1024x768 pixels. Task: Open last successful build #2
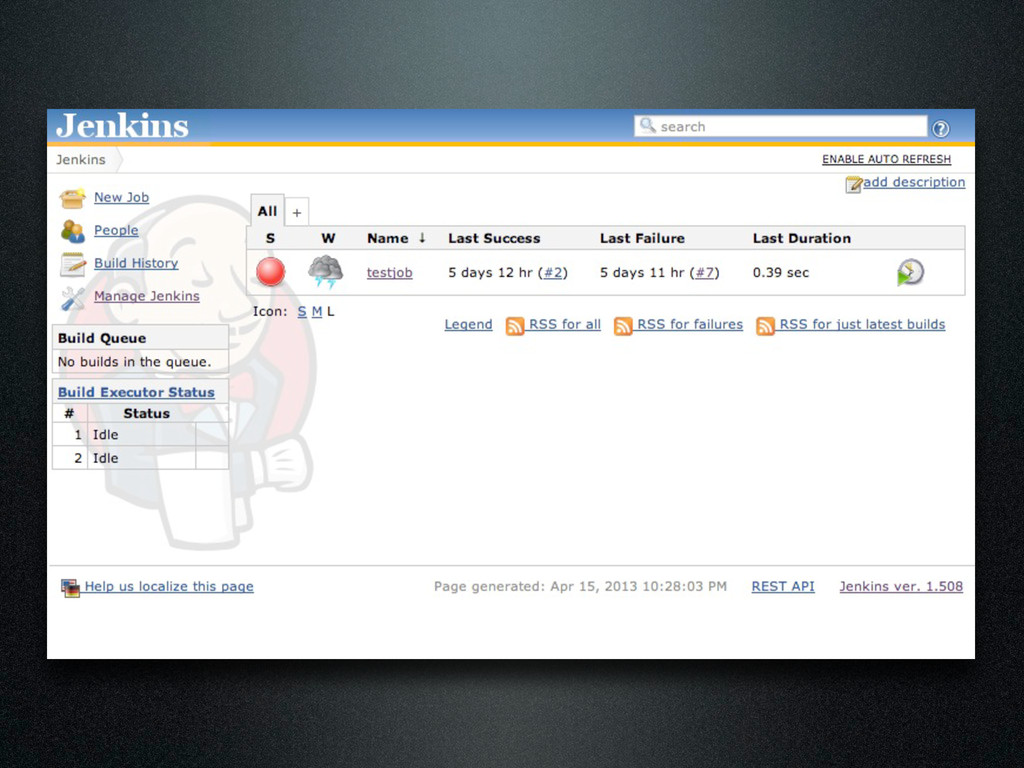pyautogui.click(x=552, y=272)
